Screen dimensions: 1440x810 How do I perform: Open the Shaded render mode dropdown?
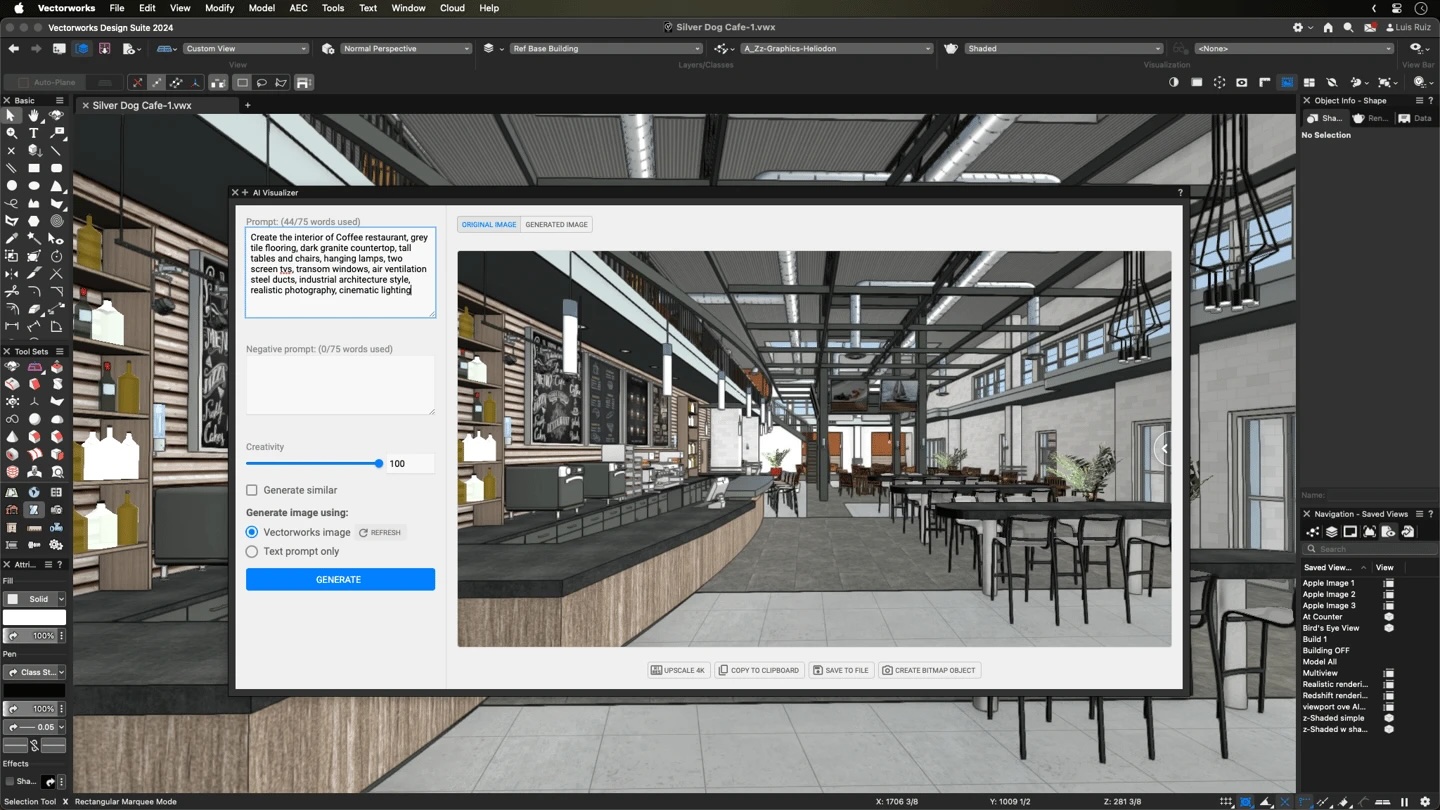point(1060,47)
